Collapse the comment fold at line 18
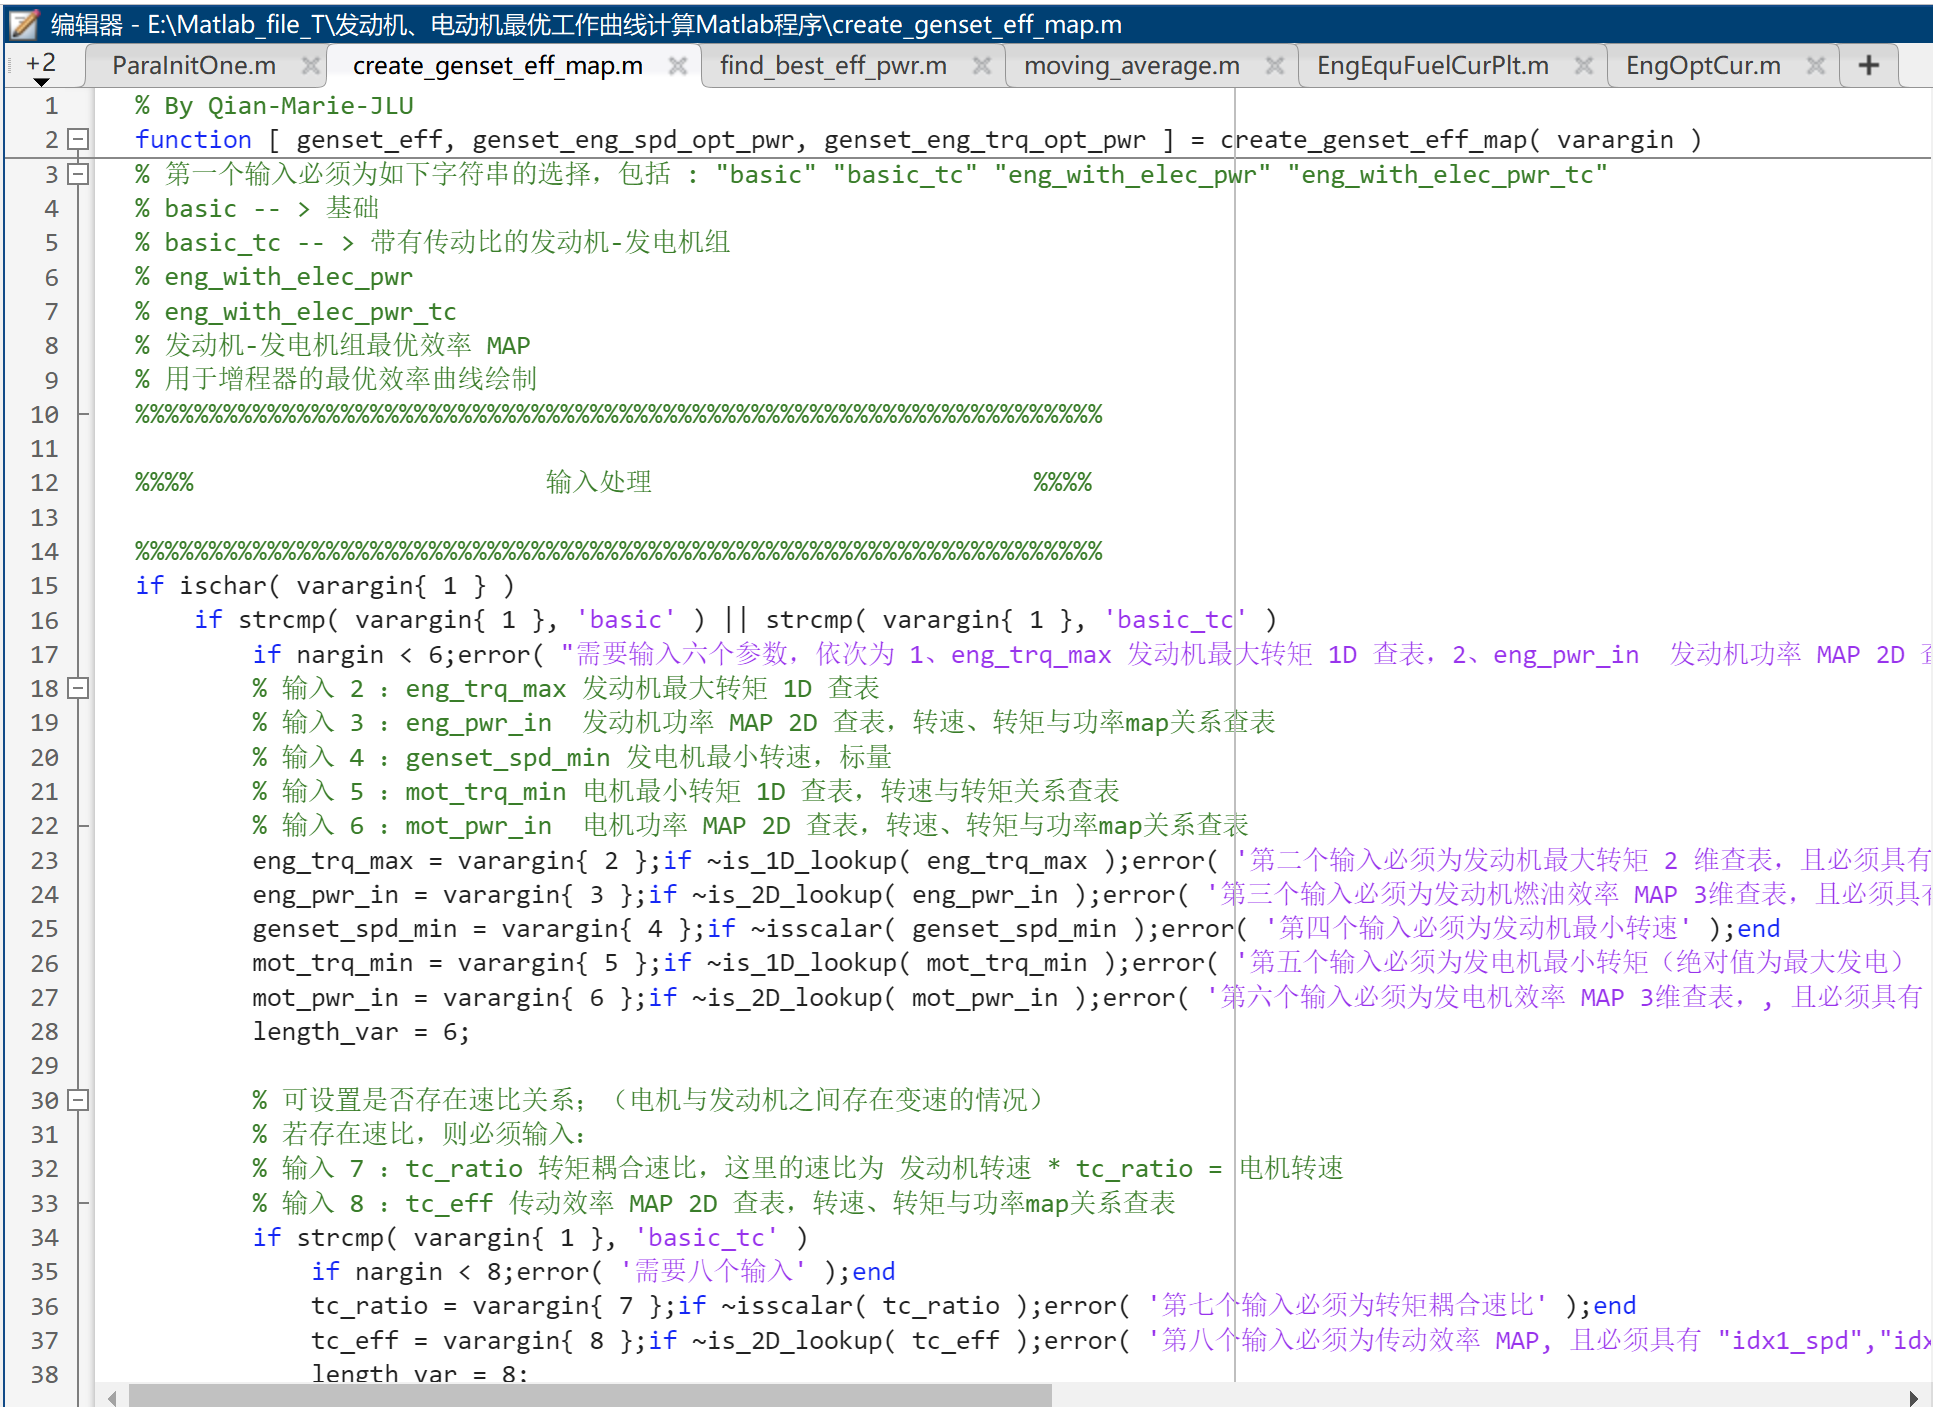The width and height of the screenshot is (1933, 1407). (78, 688)
